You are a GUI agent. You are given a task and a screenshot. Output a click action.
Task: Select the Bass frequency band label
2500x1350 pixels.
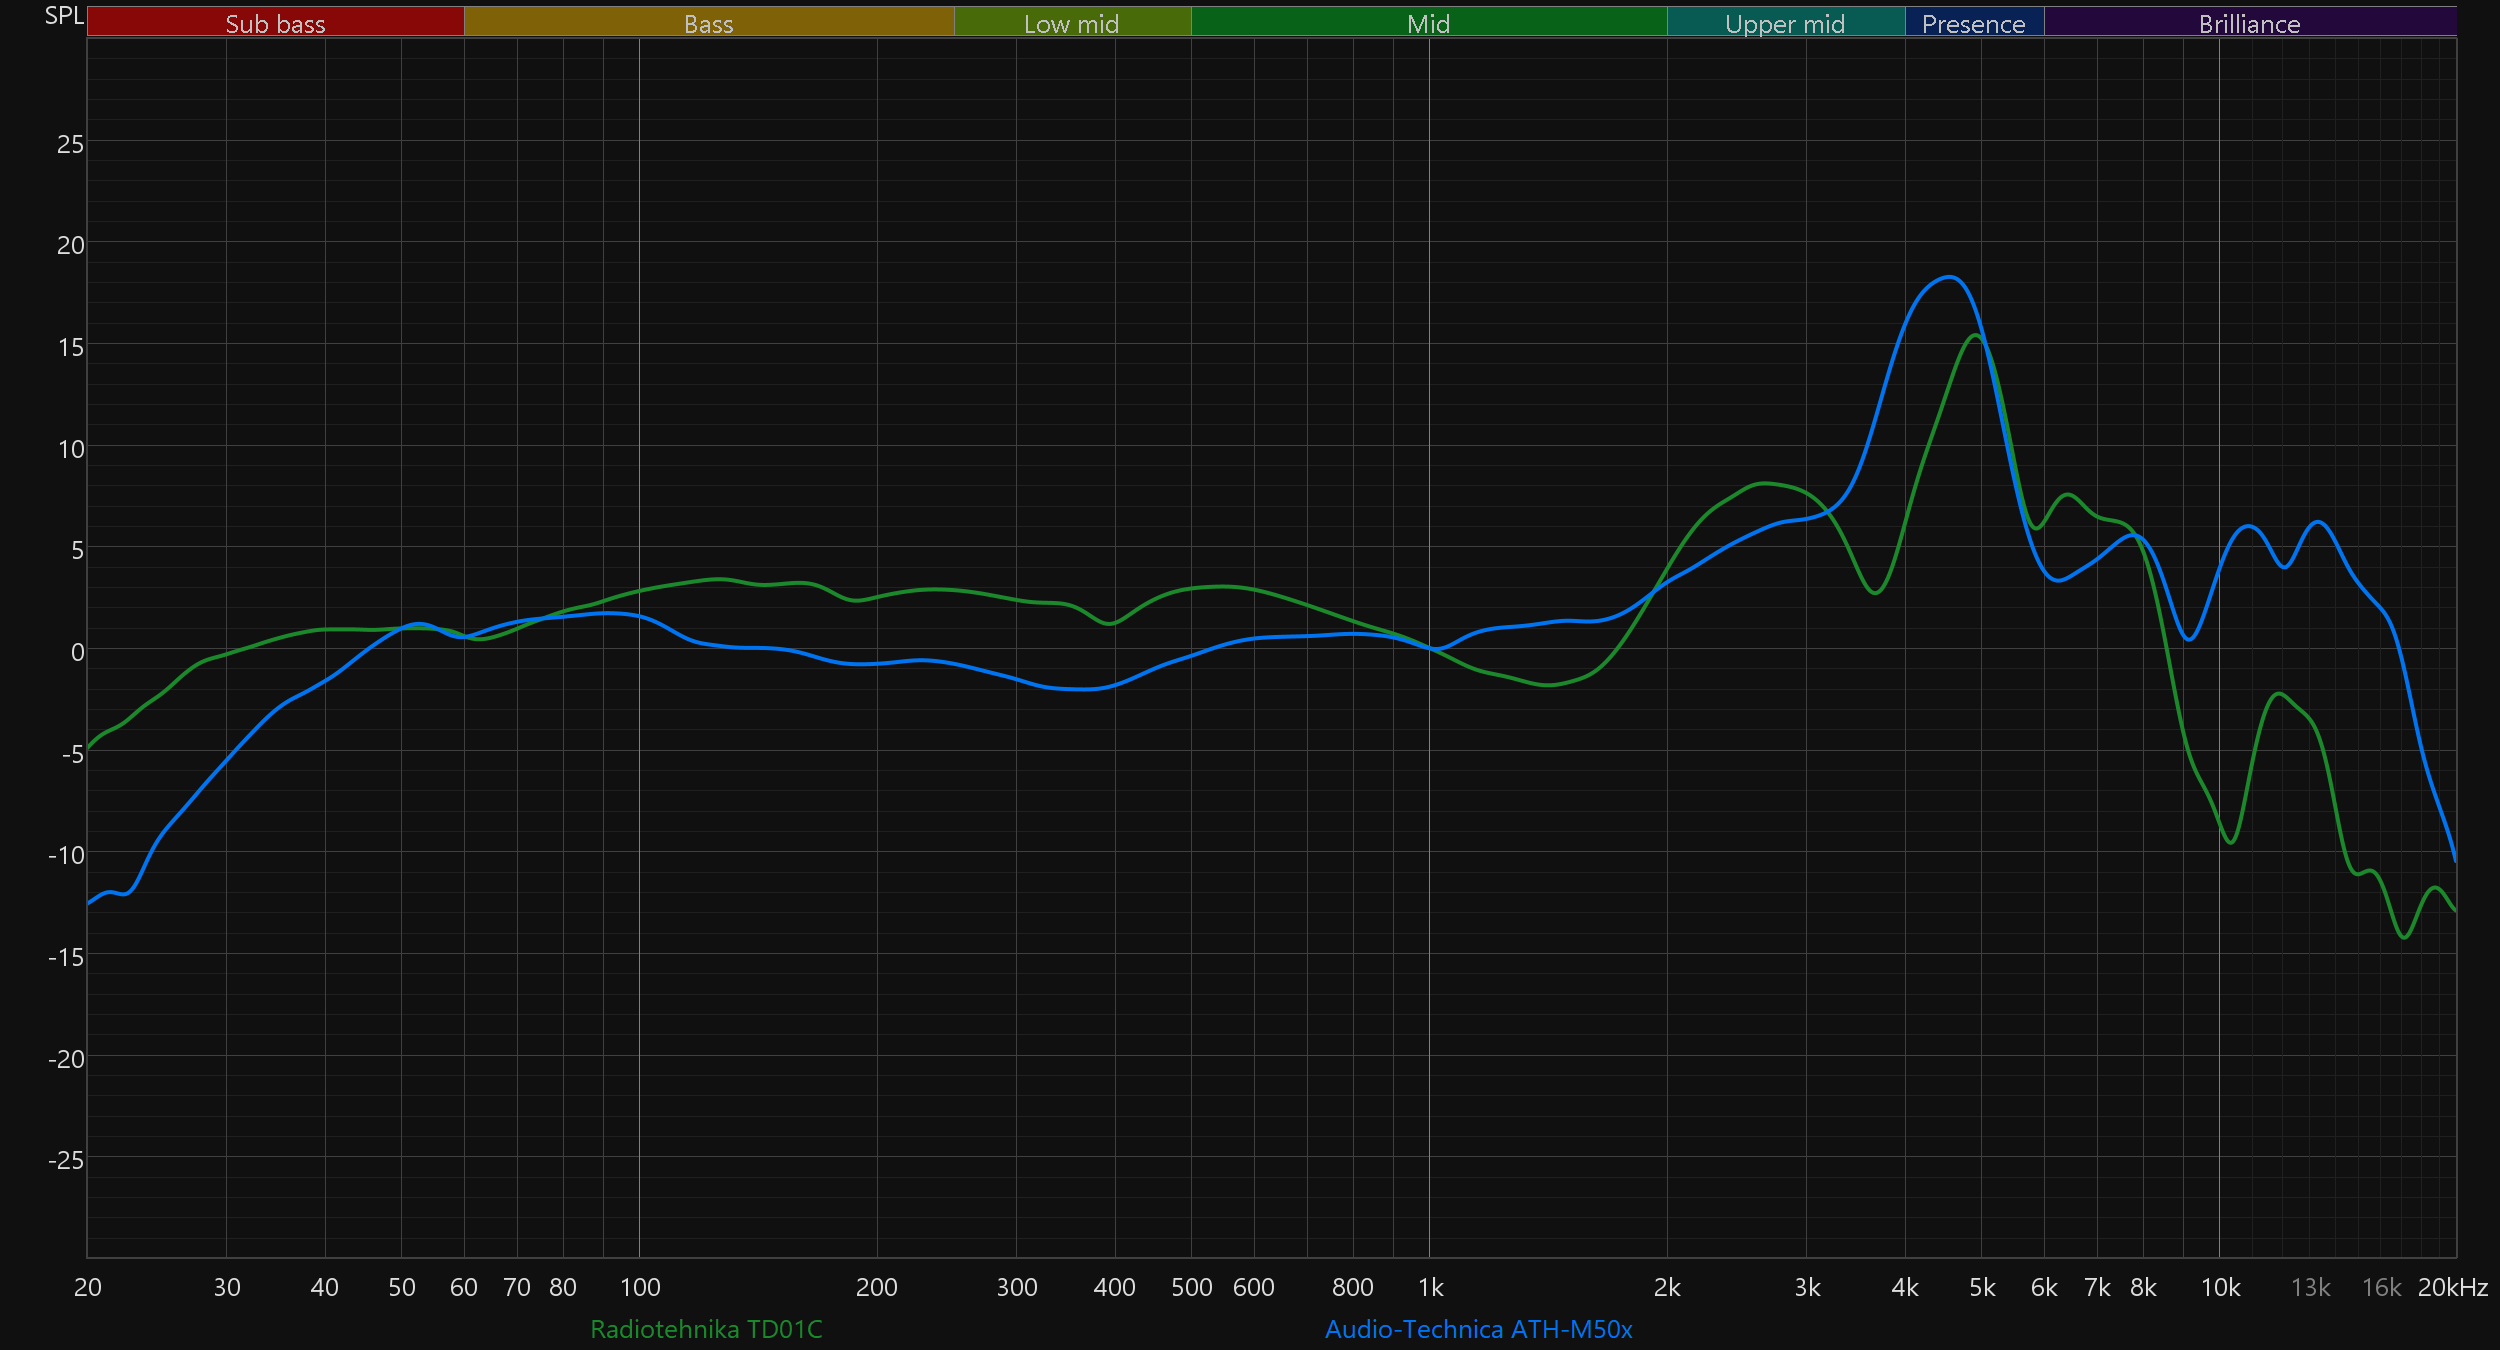(708, 23)
